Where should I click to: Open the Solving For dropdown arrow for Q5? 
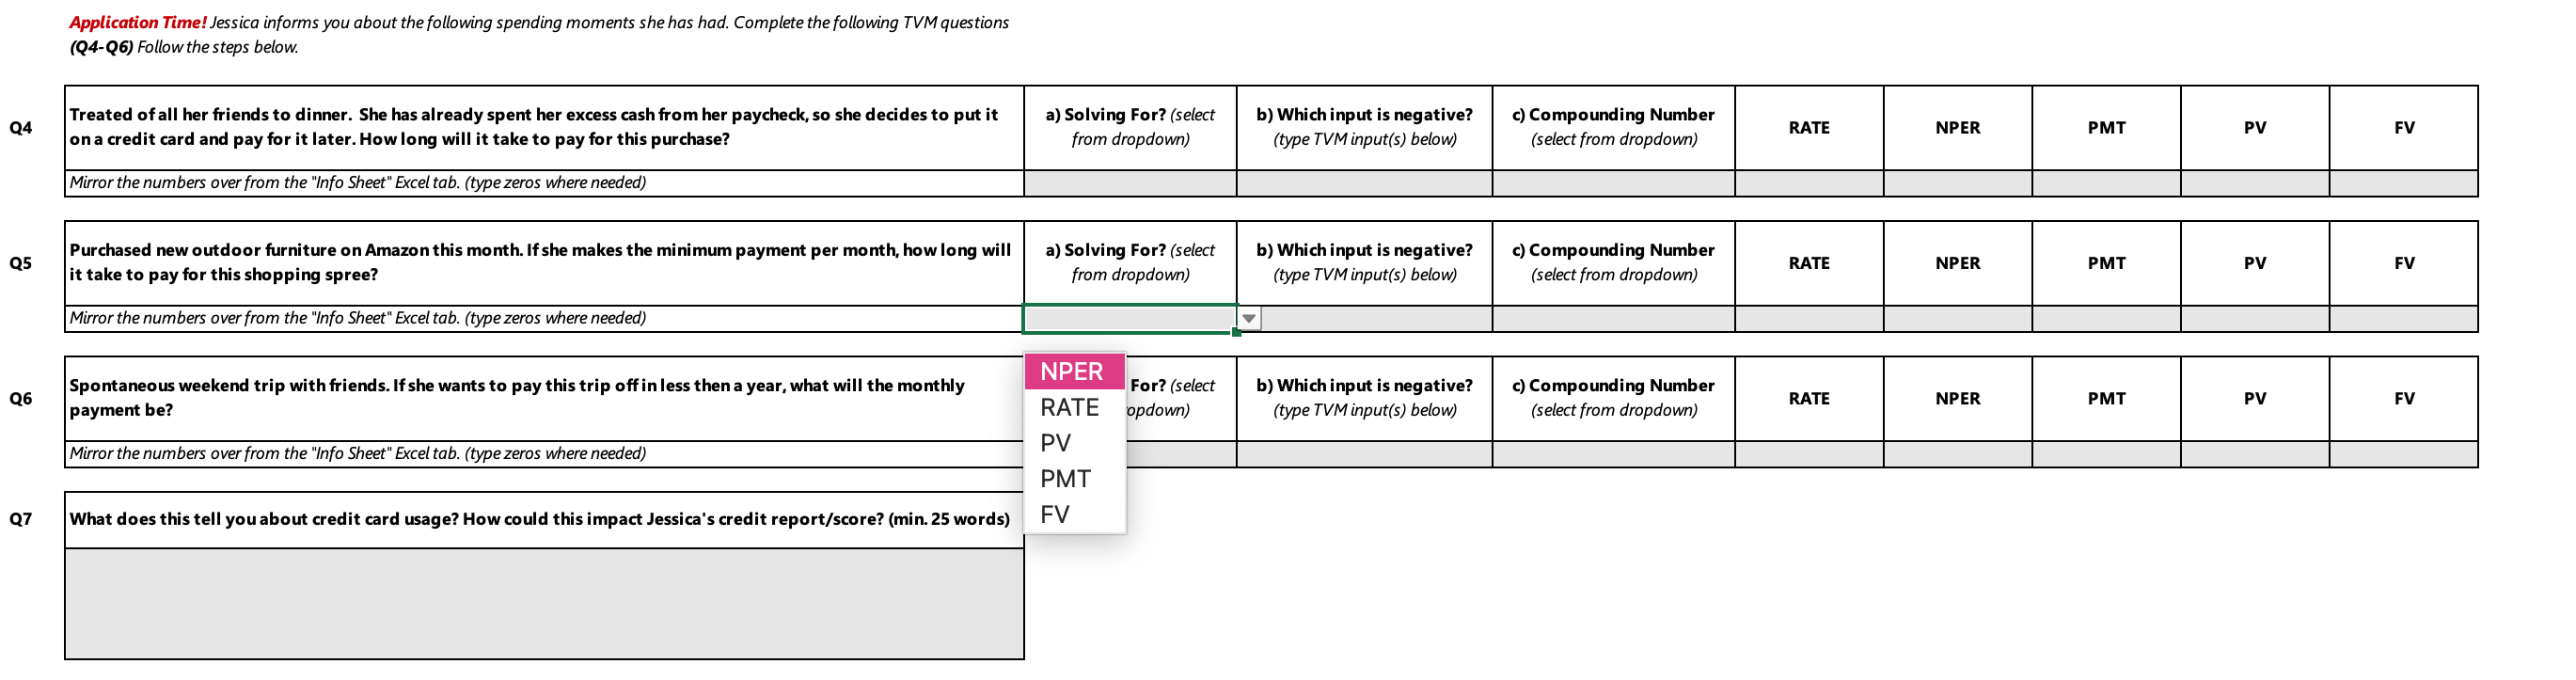(x=1249, y=317)
